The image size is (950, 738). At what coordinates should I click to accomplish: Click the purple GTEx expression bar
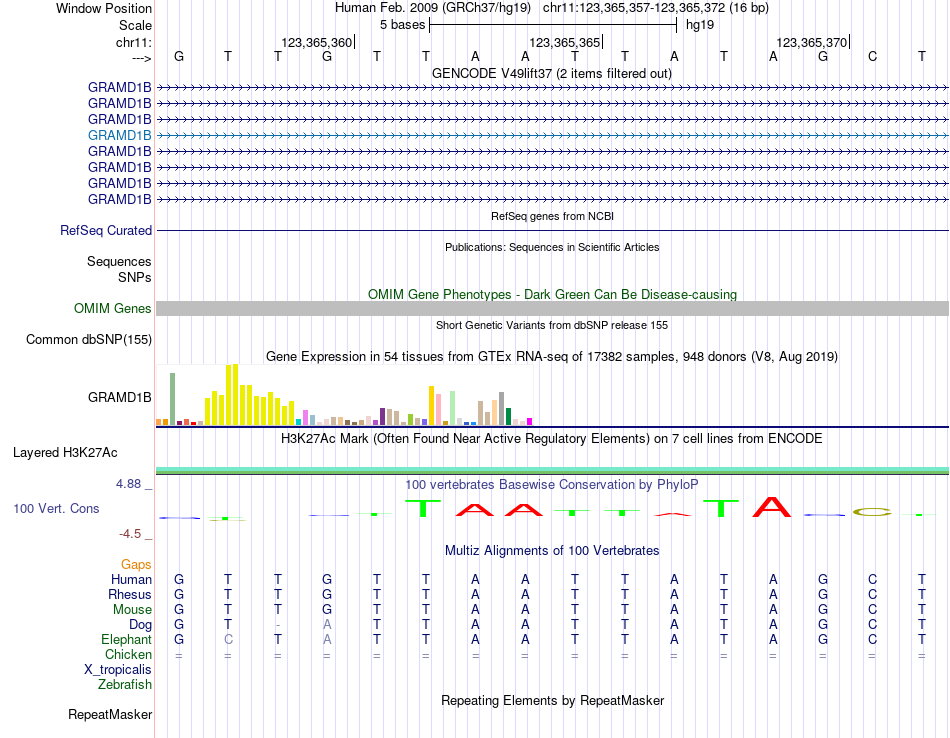click(382, 416)
